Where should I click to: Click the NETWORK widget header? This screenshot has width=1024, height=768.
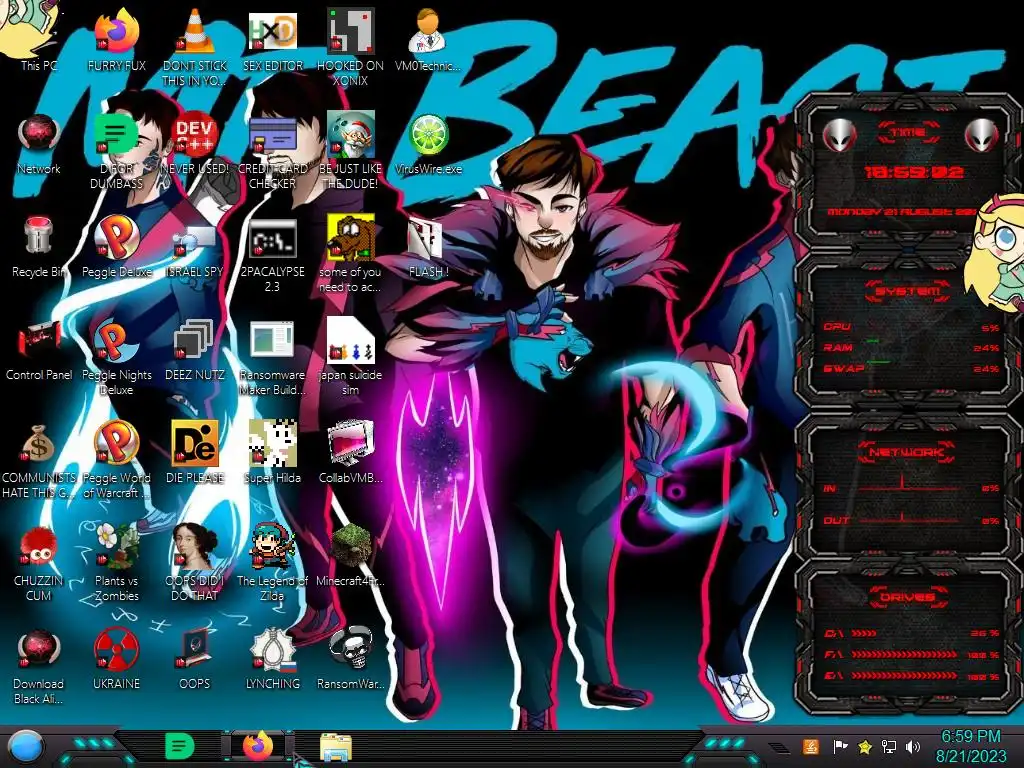908,451
